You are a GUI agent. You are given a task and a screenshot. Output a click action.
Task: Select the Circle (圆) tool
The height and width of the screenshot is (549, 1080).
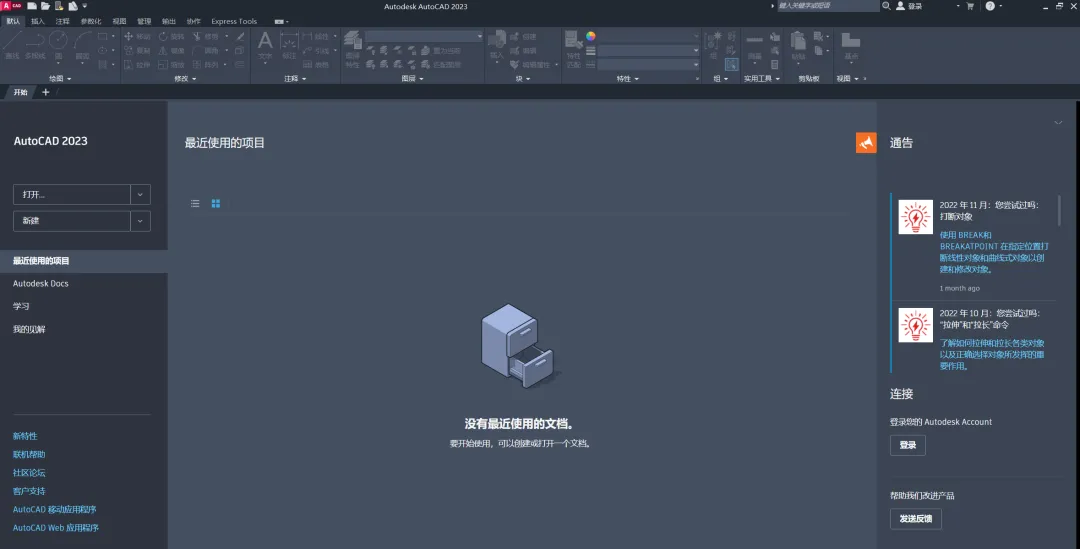tap(59, 45)
